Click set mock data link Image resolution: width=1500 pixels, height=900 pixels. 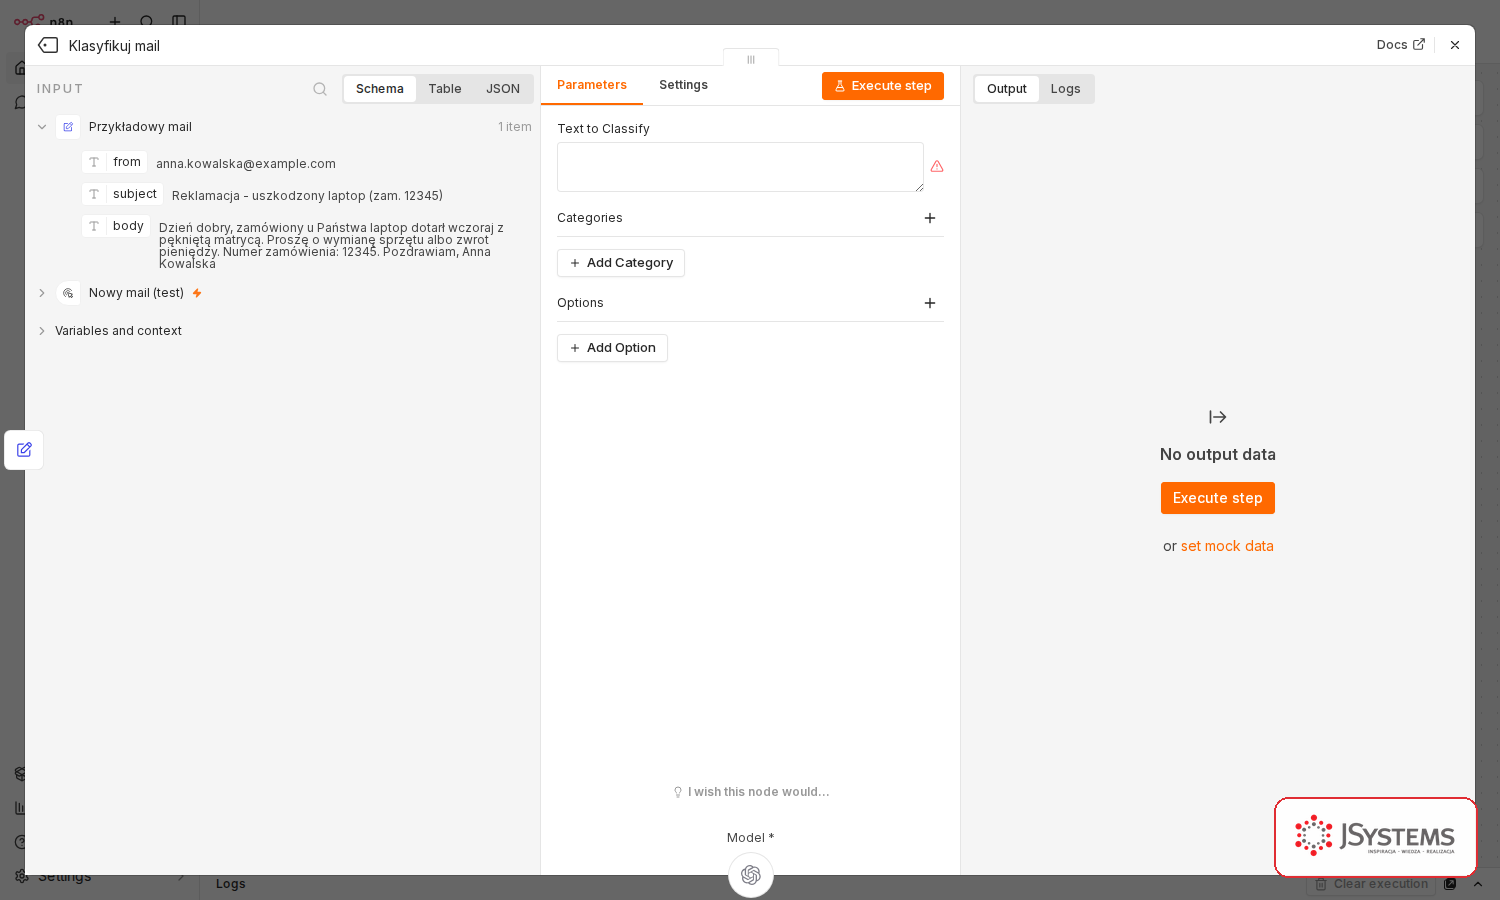point(1227,546)
